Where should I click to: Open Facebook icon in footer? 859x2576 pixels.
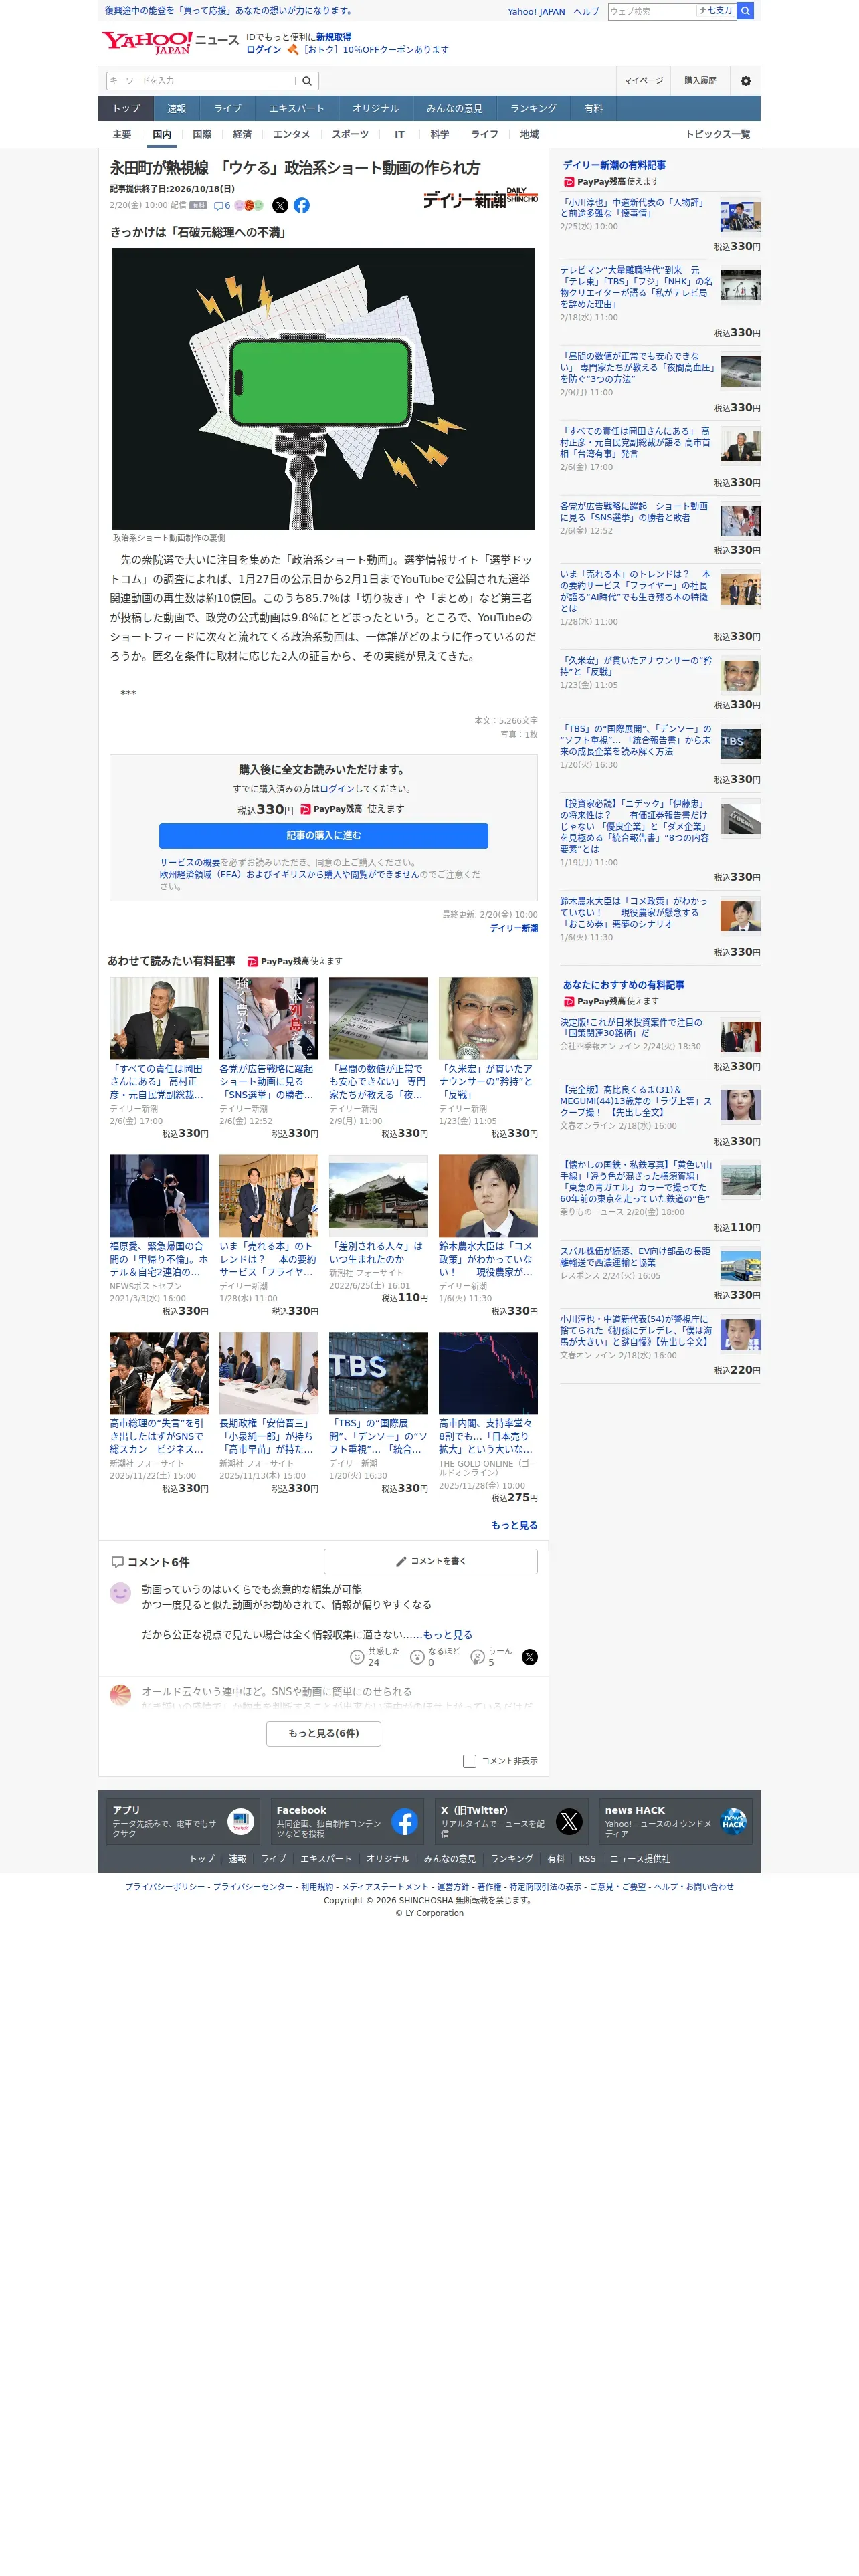coord(404,1821)
